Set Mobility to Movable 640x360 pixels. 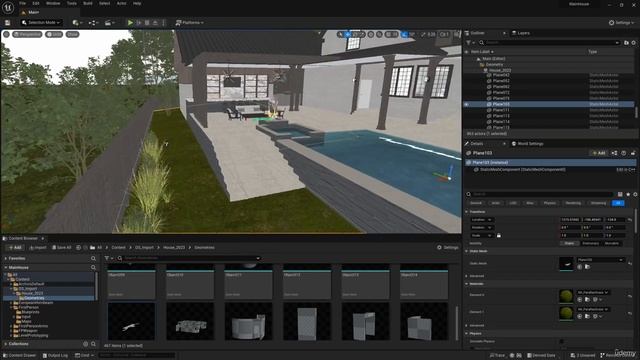[x=611, y=243]
